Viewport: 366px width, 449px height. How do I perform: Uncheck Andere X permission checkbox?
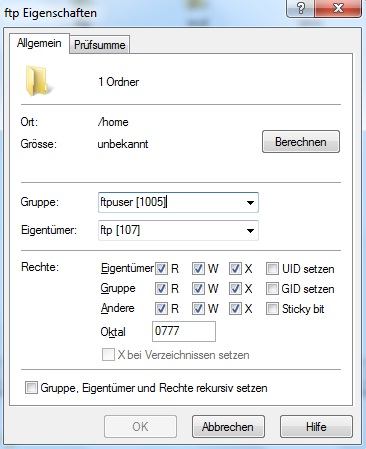click(235, 309)
